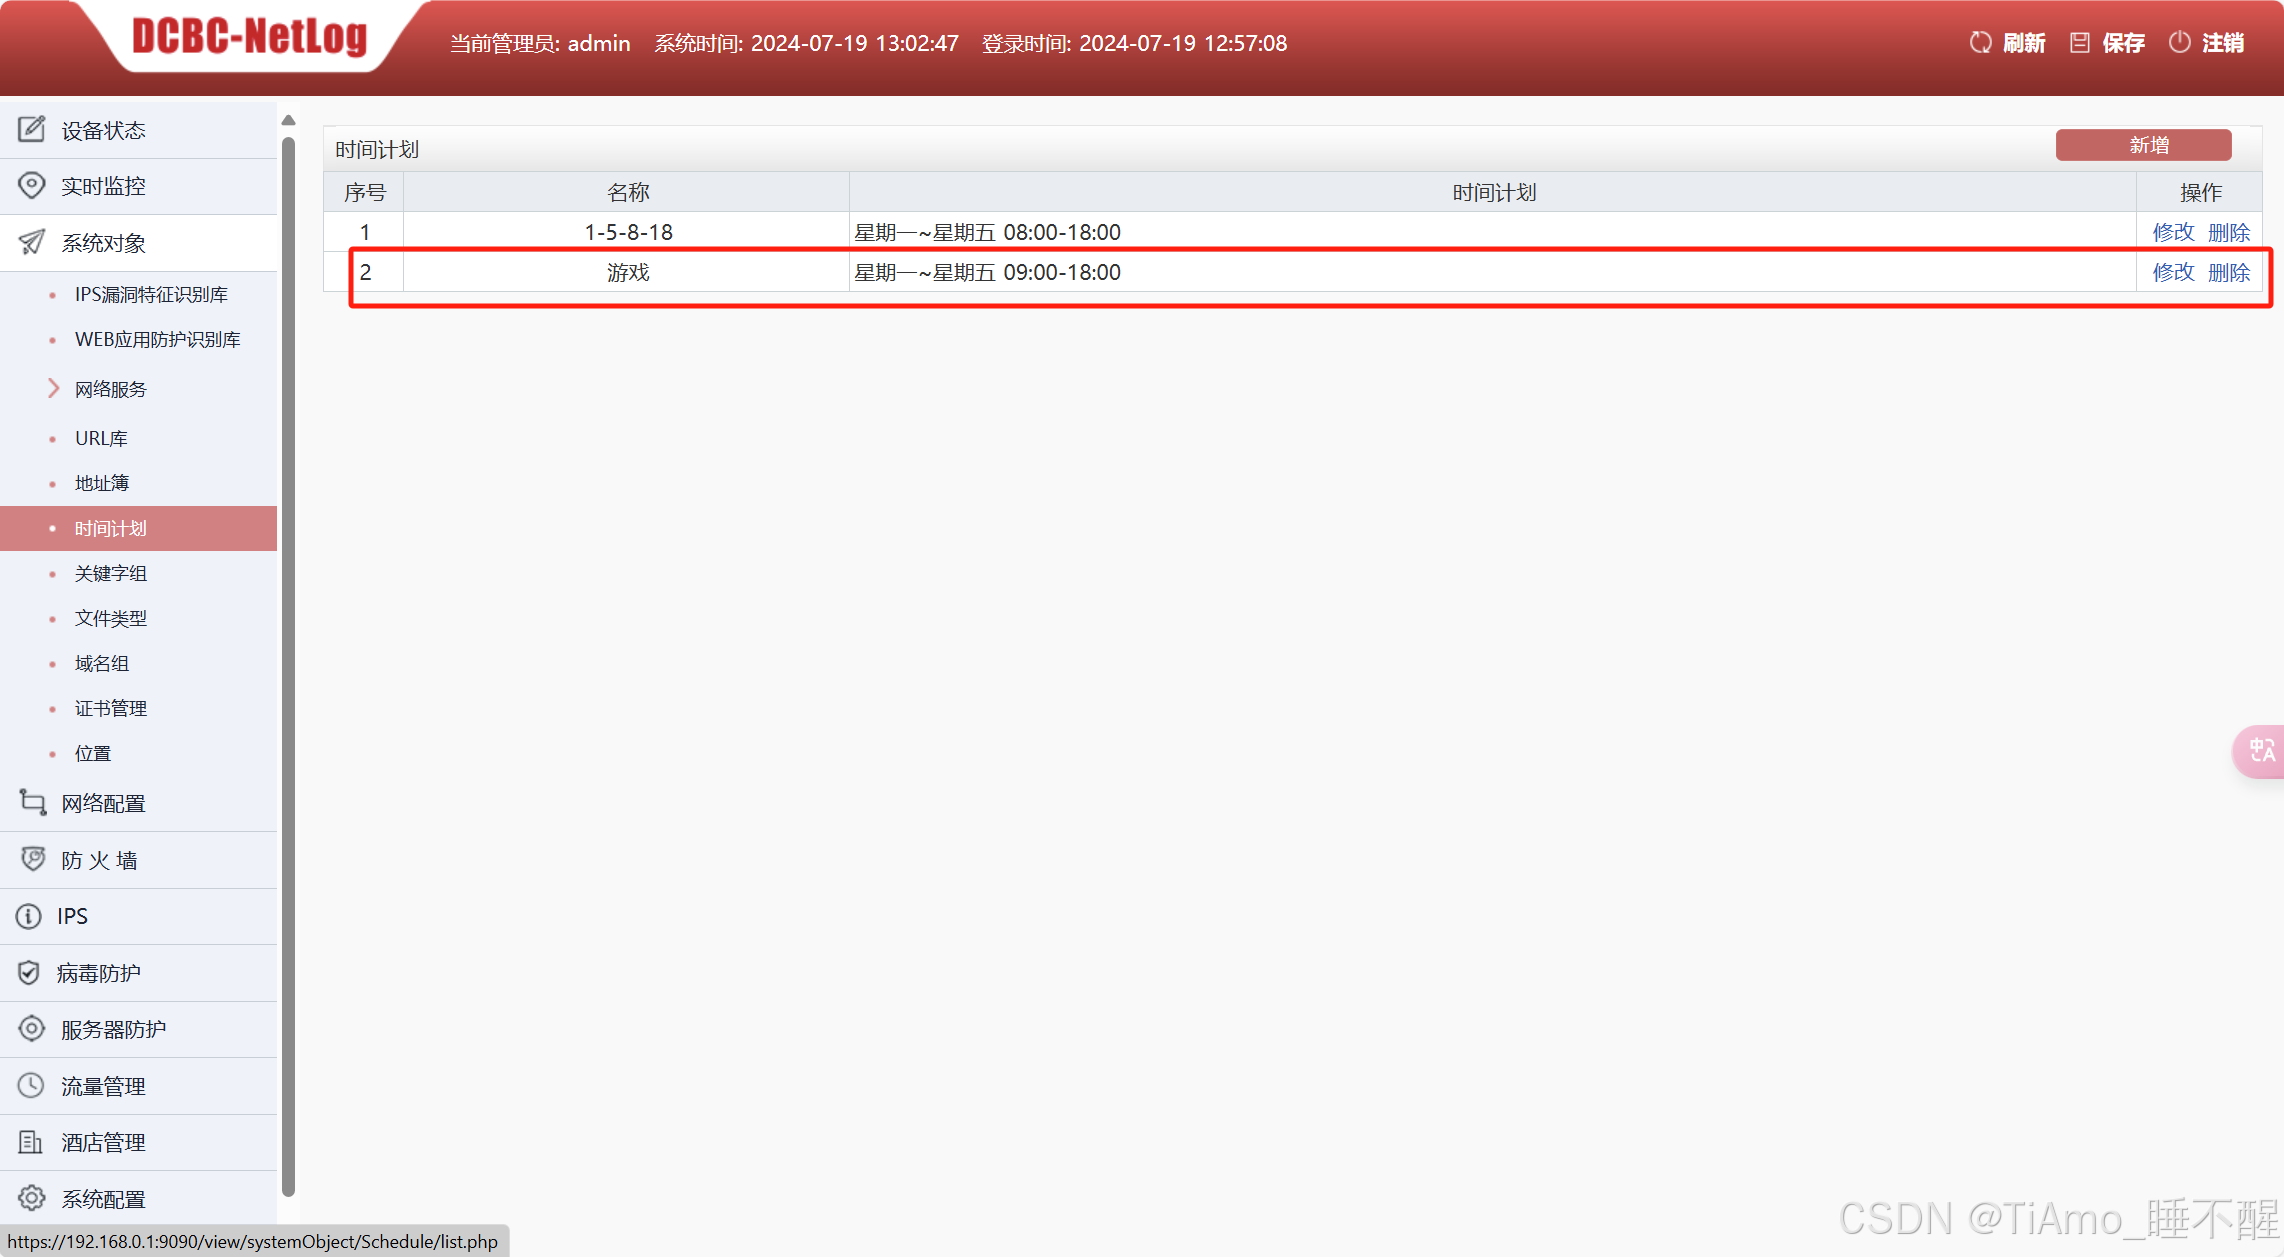Open the 地址簿 sidebar item
This screenshot has height=1257, width=2284.
click(x=102, y=483)
